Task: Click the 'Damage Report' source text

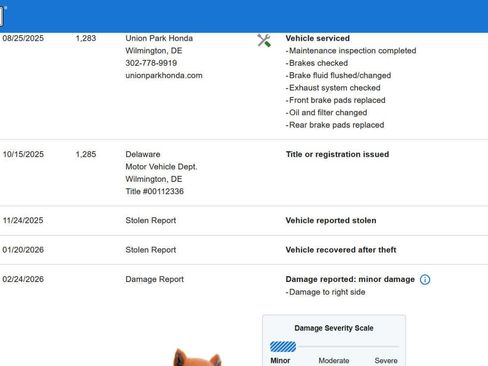Action: point(154,279)
